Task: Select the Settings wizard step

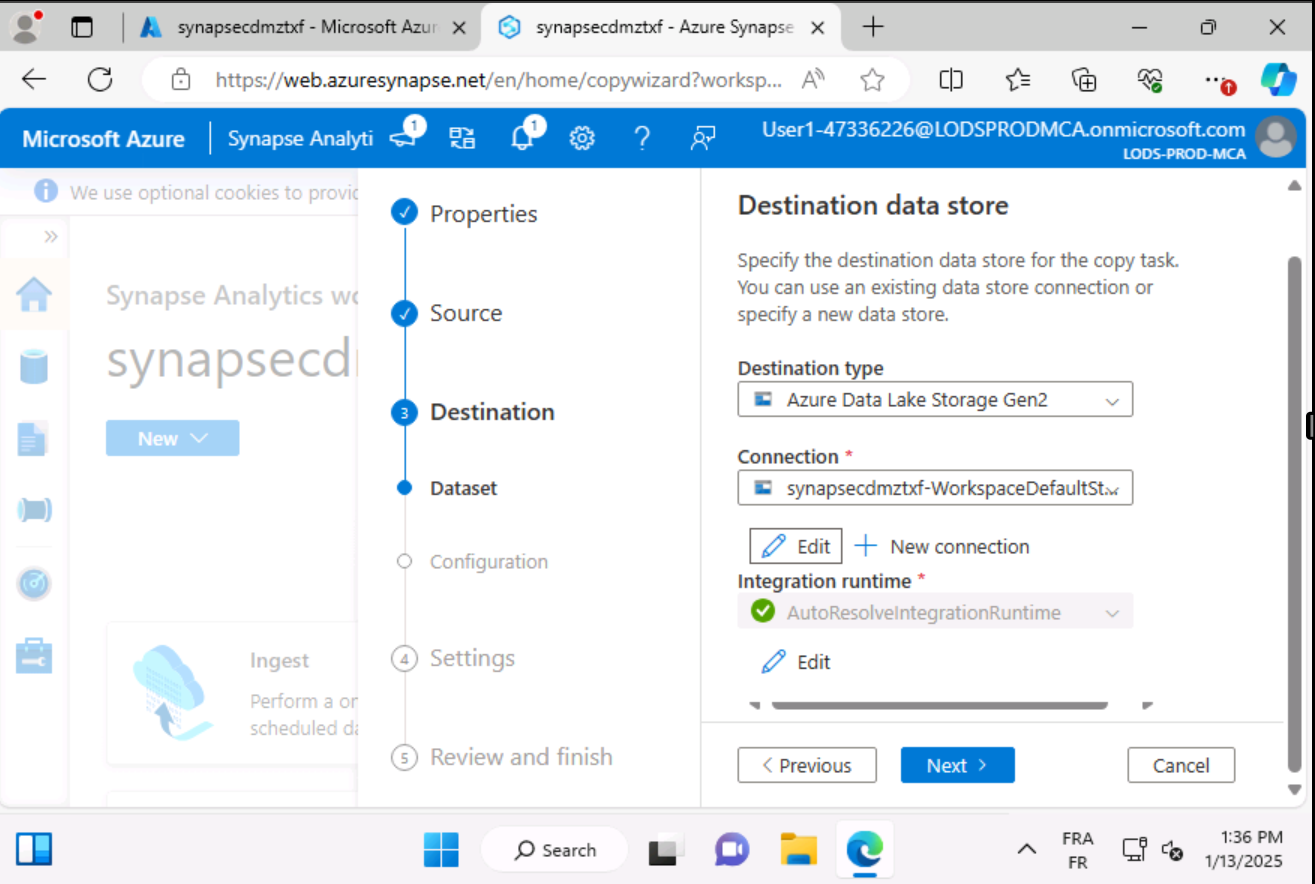Action: [x=472, y=659]
